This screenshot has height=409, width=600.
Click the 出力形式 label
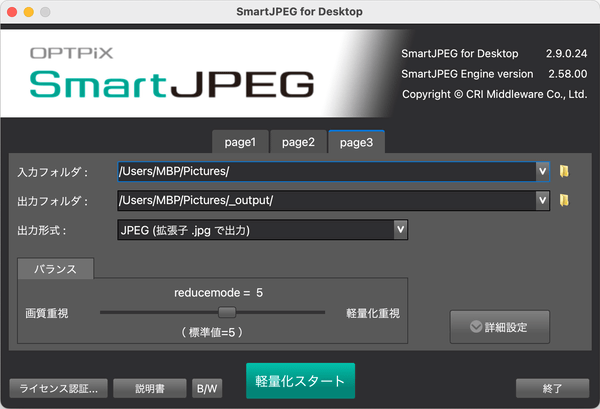pos(42,230)
